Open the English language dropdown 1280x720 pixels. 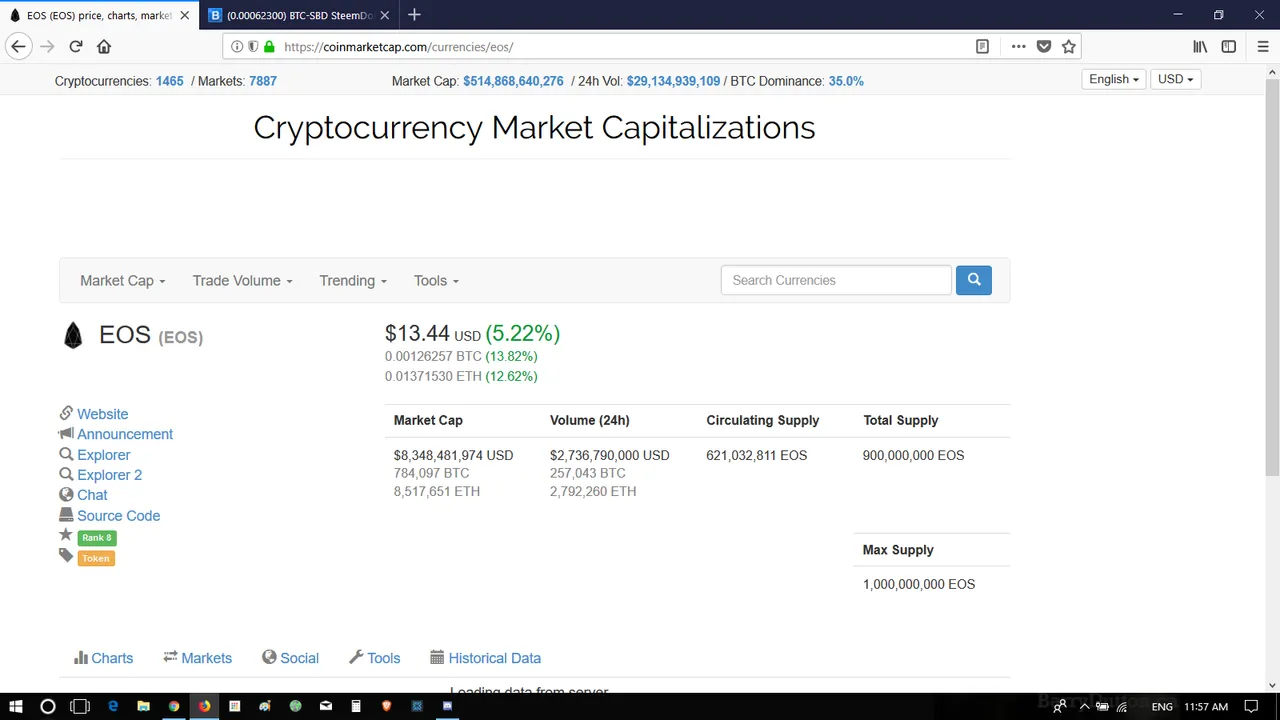pyautogui.click(x=1114, y=79)
